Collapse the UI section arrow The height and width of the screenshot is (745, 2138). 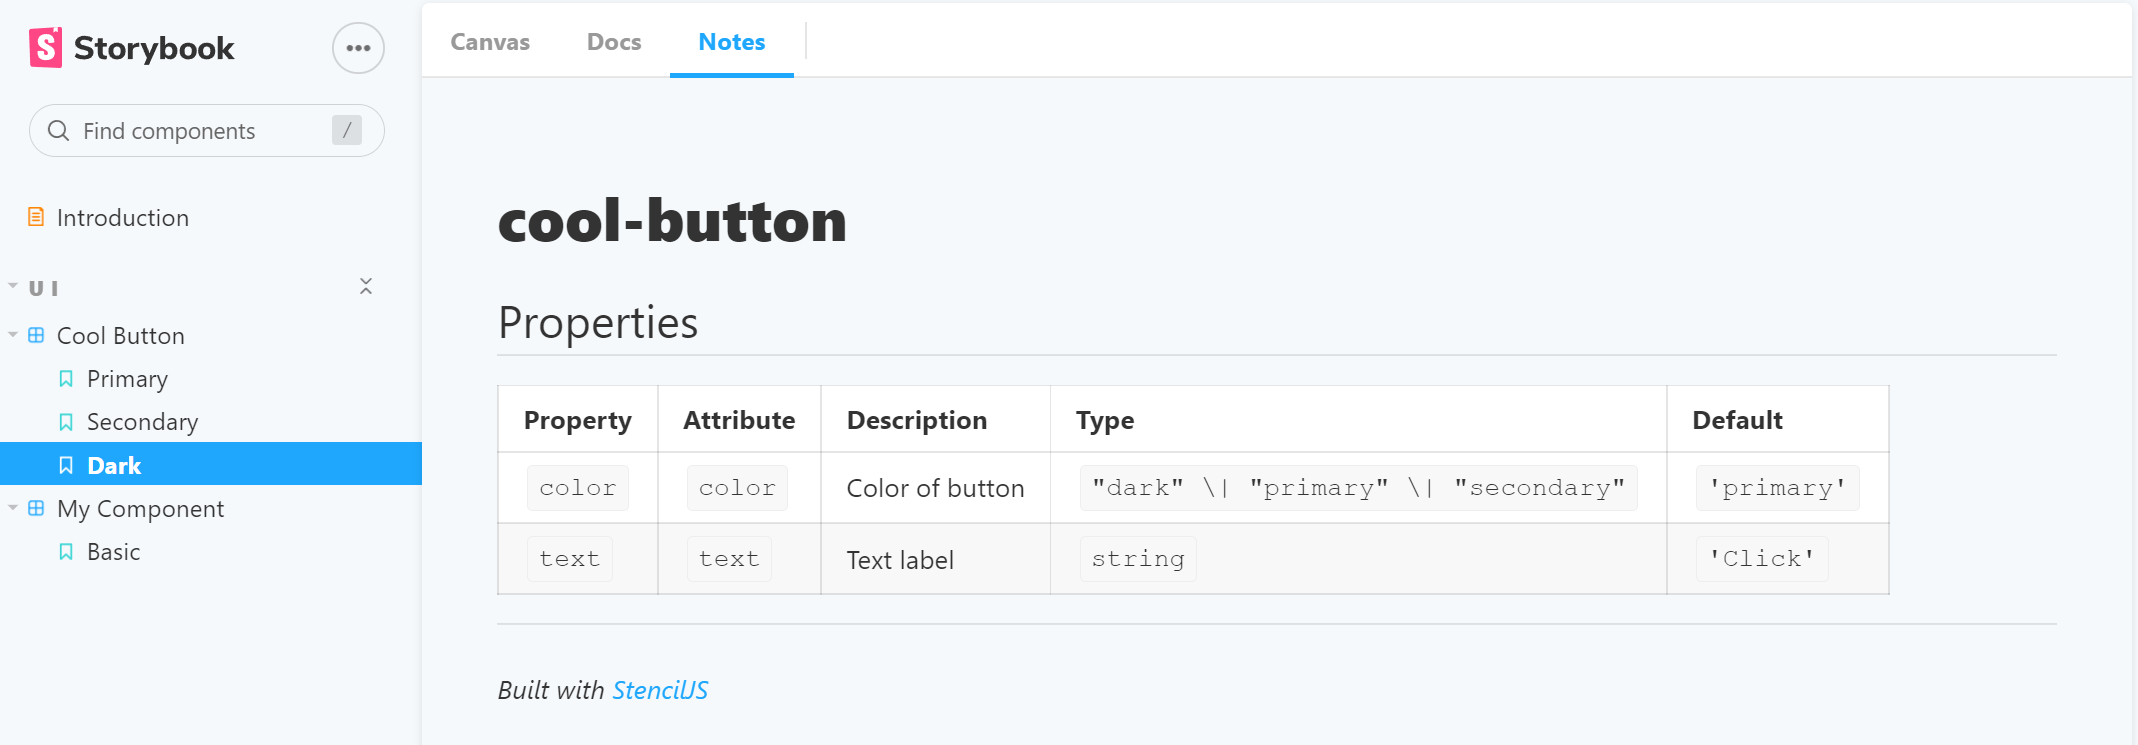pyautogui.click(x=13, y=286)
